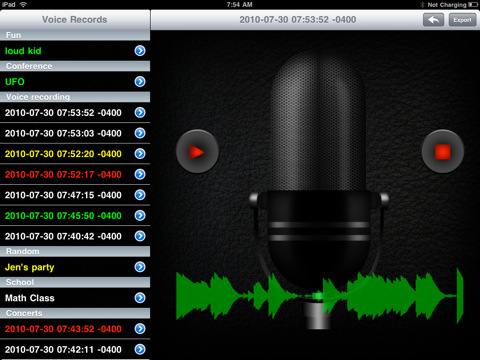Select the Math Class recording

pos(75,297)
